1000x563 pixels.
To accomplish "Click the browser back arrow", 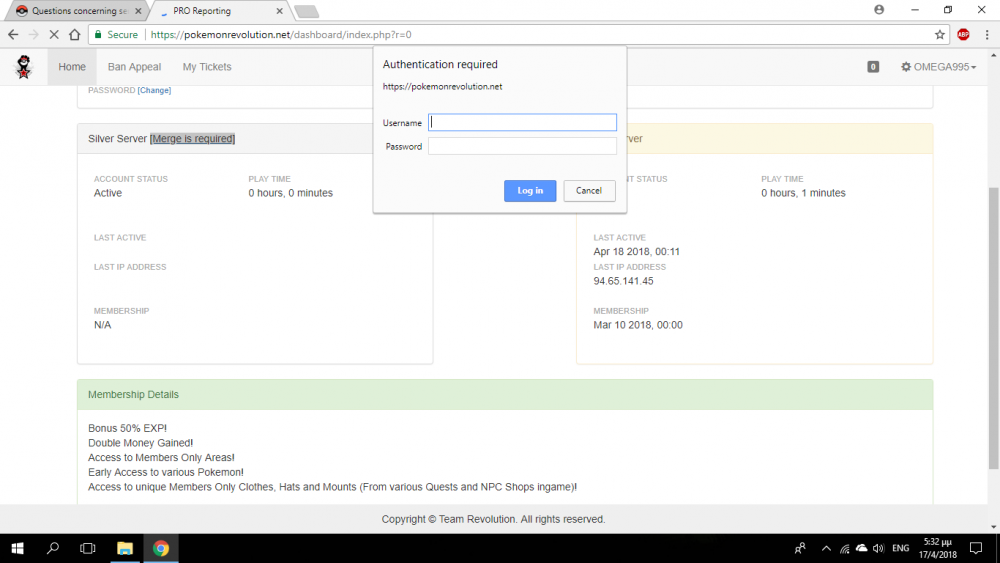I will coord(13,34).
